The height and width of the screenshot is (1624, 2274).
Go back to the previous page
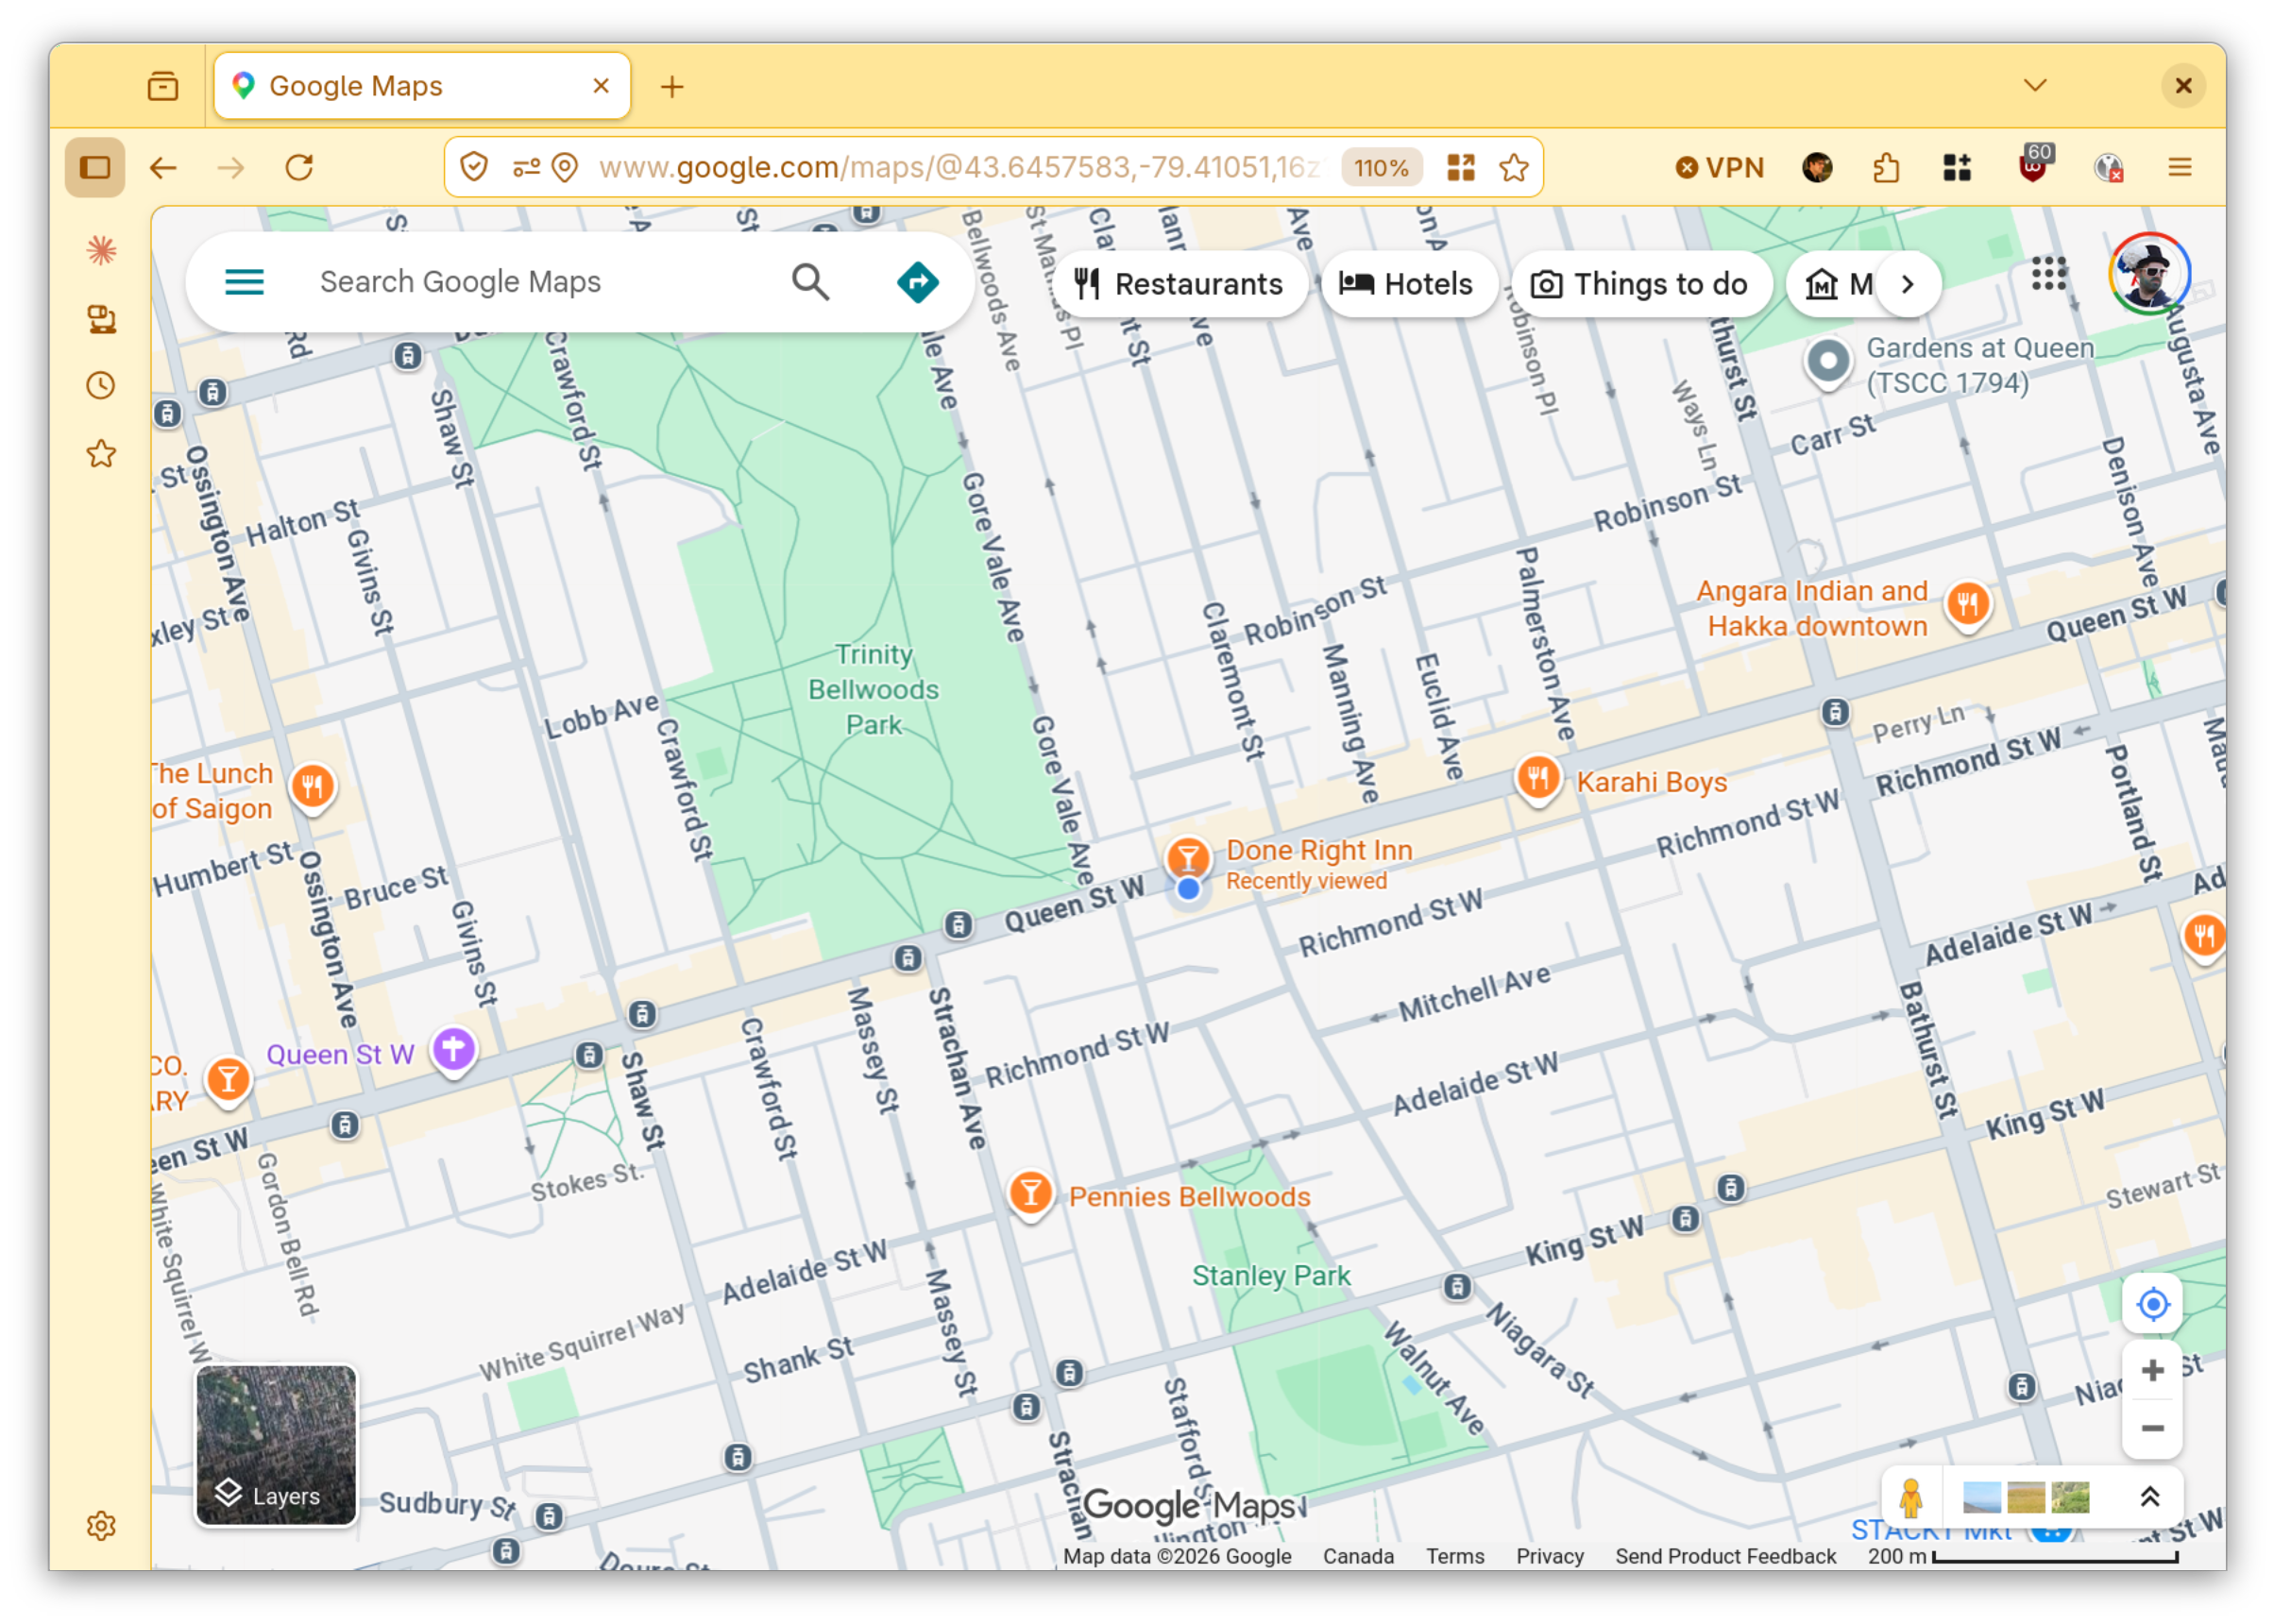(x=163, y=167)
